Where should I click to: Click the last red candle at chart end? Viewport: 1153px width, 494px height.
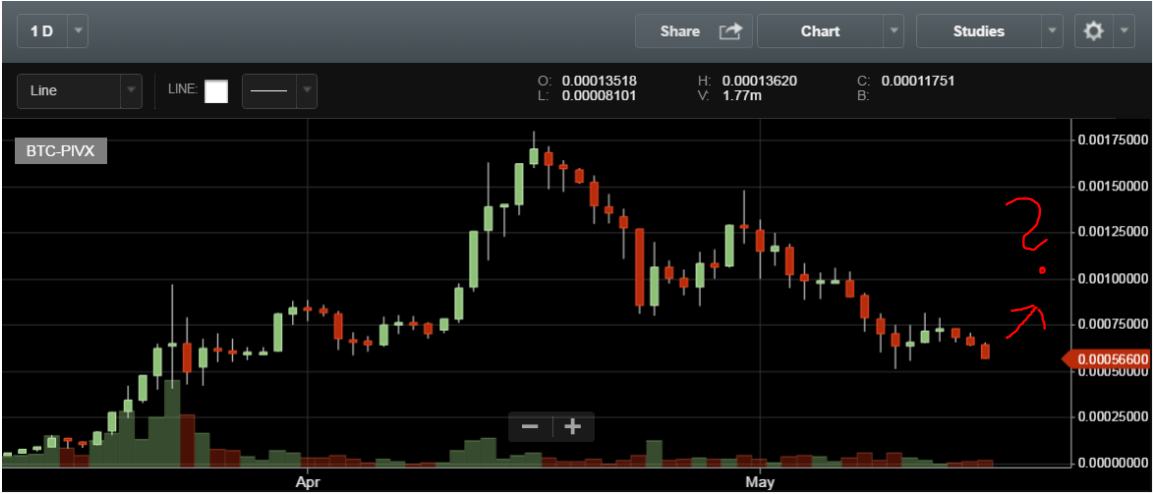pyautogui.click(x=985, y=351)
